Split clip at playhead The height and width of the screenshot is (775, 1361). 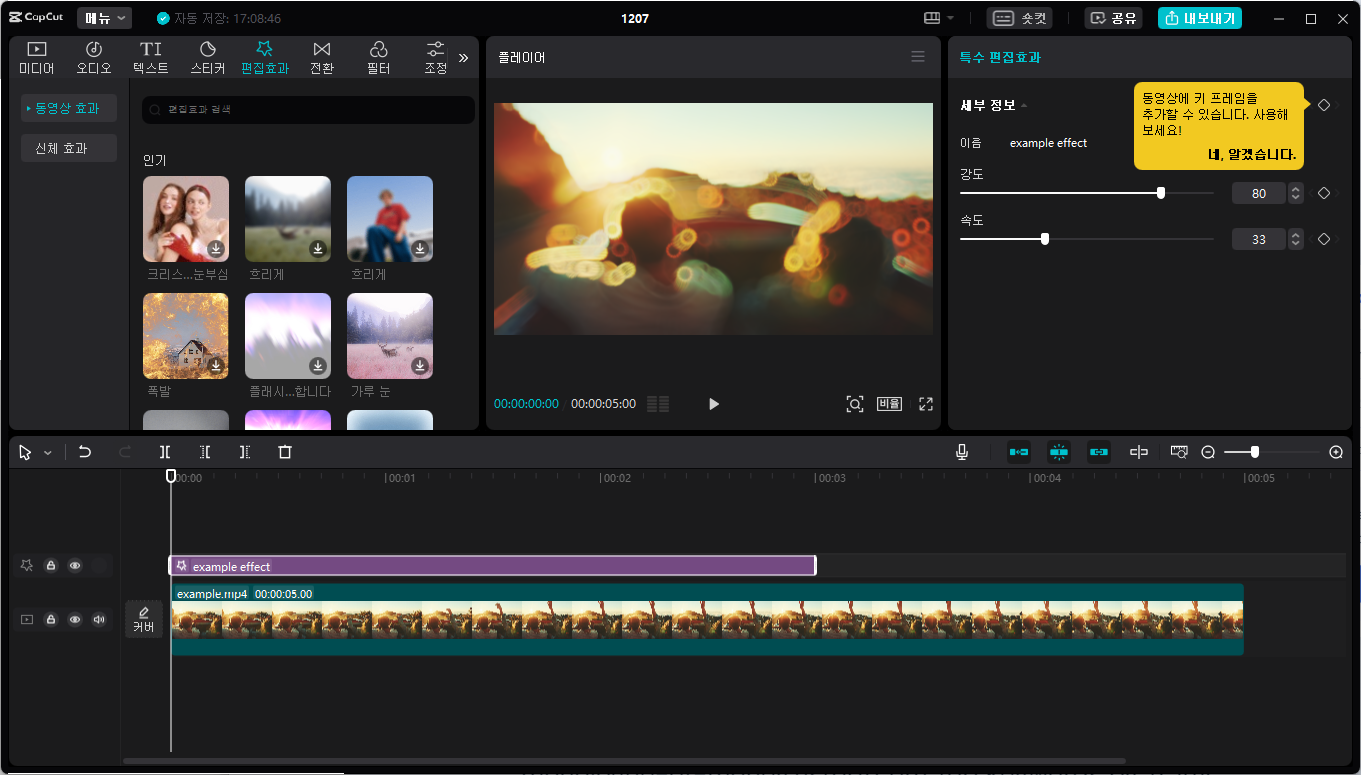tap(165, 452)
